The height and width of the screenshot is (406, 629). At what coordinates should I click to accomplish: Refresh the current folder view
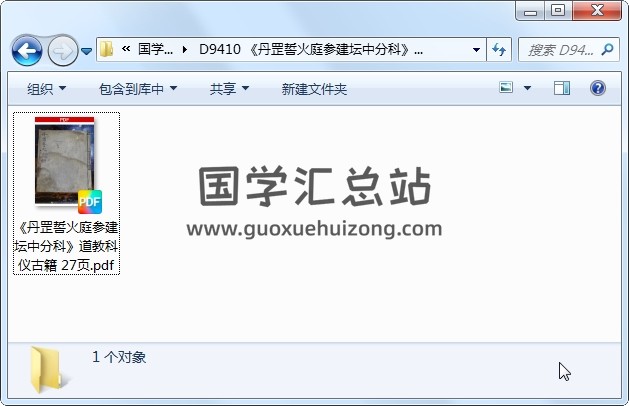[x=499, y=50]
